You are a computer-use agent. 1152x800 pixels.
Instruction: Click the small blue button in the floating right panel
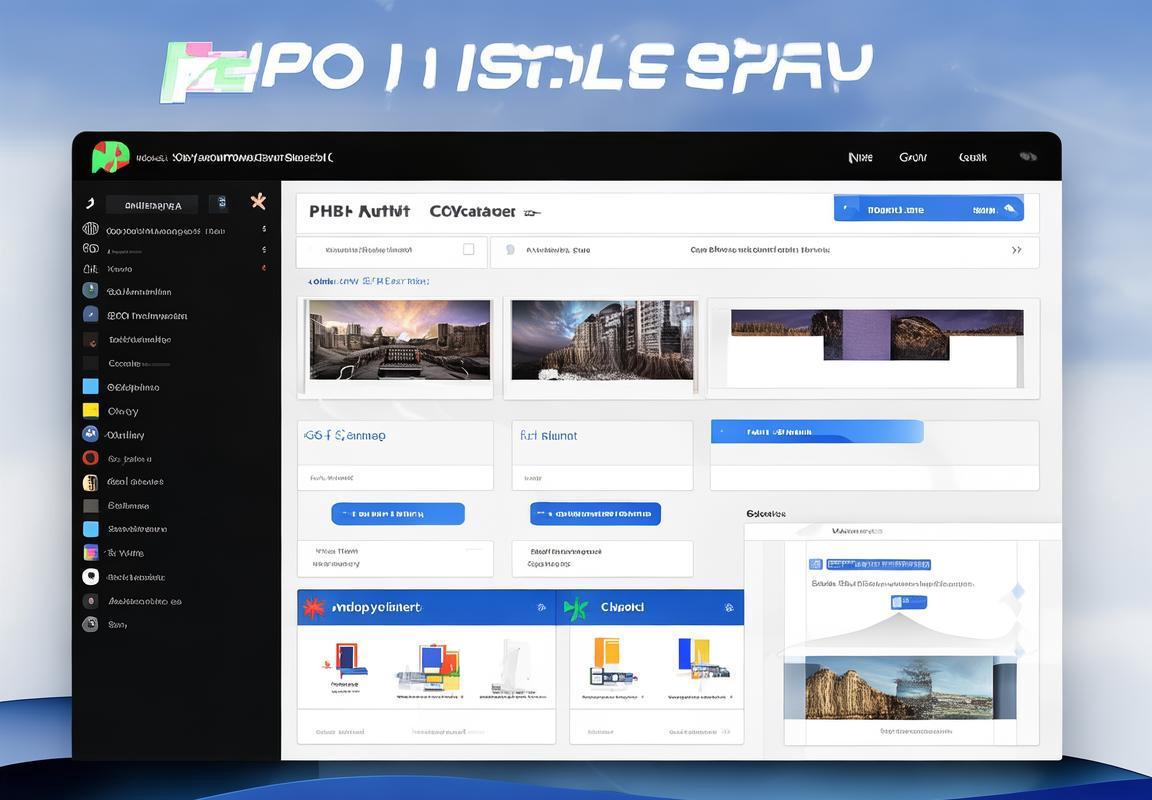908,602
